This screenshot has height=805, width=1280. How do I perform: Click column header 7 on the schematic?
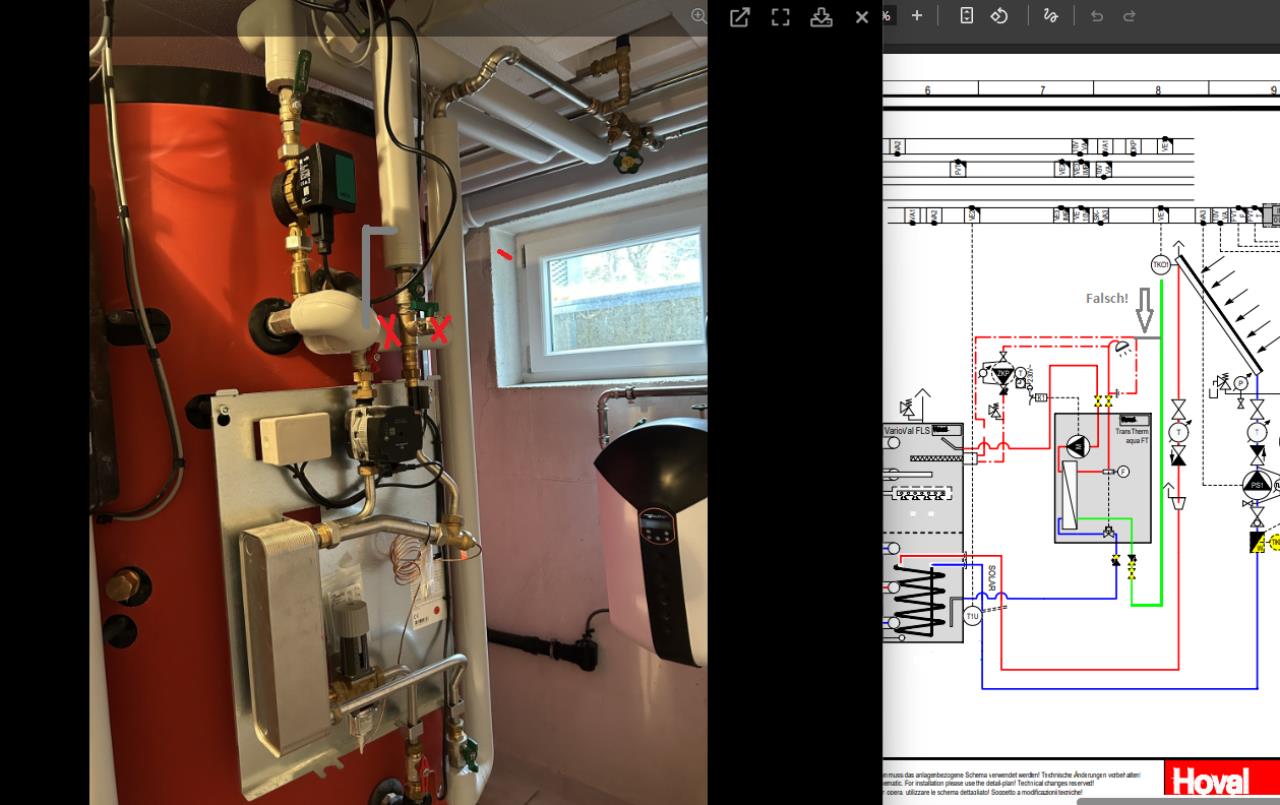click(1042, 90)
